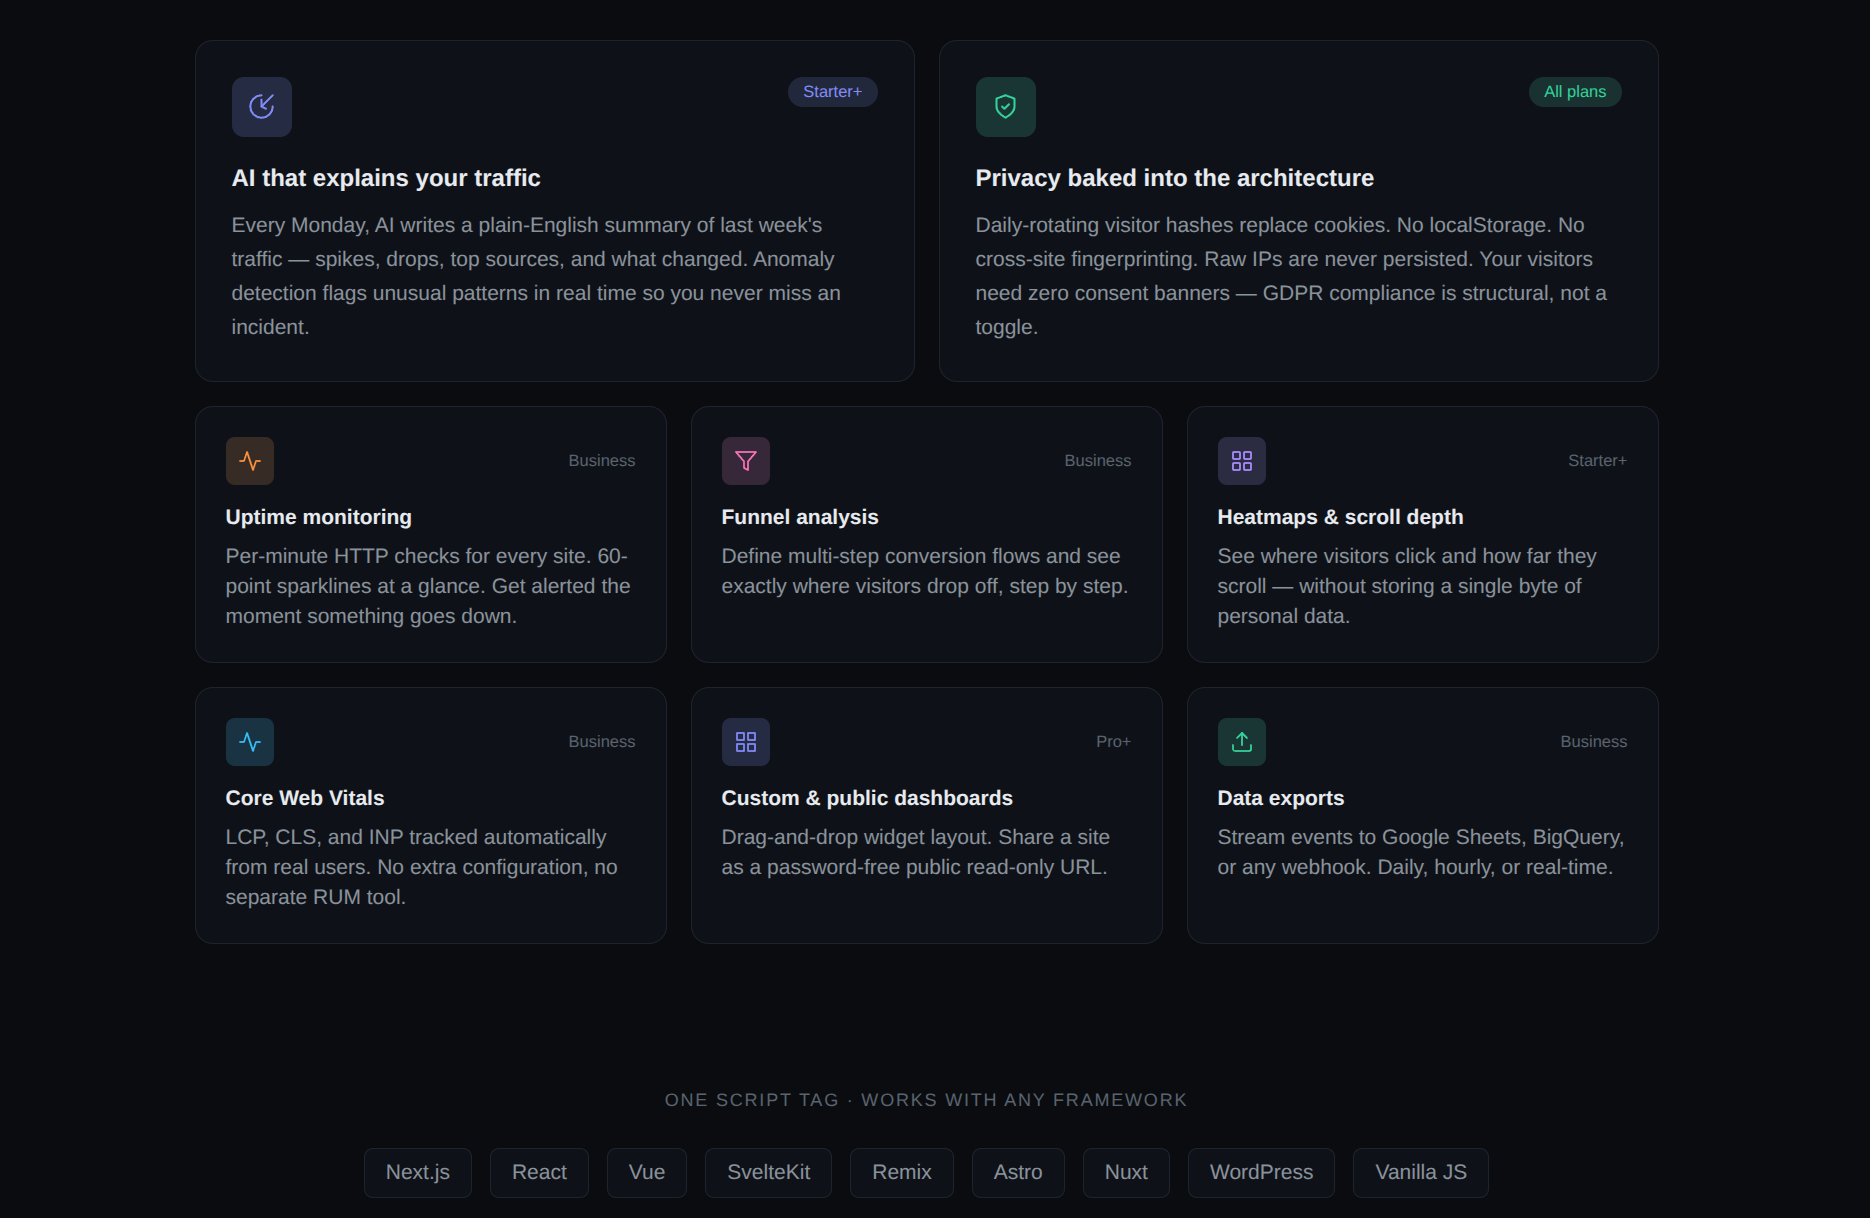Screen dimensions: 1870x1218
Task: Select the React framework chip
Action: tap(539, 1173)
